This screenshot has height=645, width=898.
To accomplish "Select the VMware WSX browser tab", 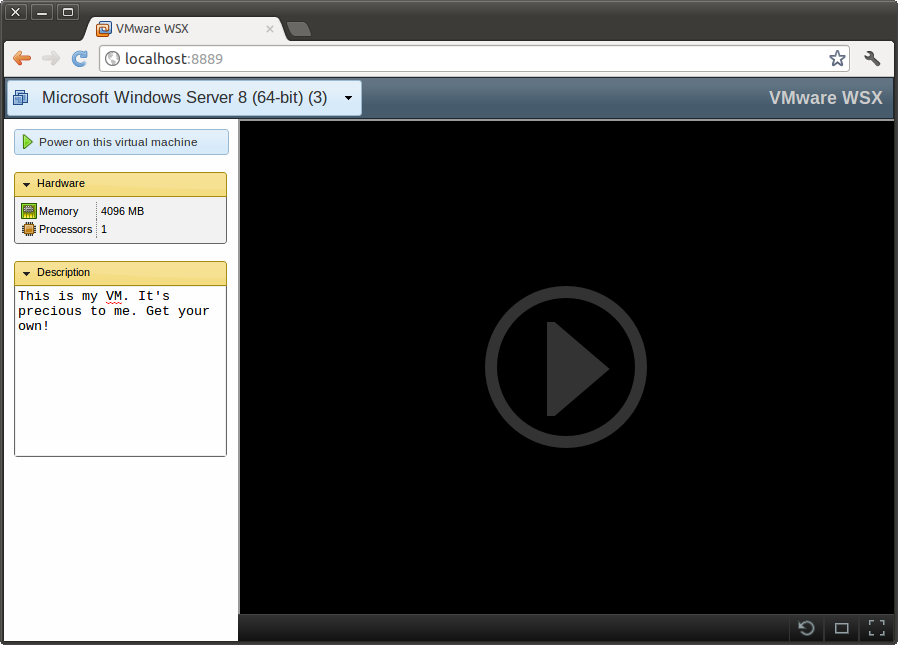I will pos(183,29).
